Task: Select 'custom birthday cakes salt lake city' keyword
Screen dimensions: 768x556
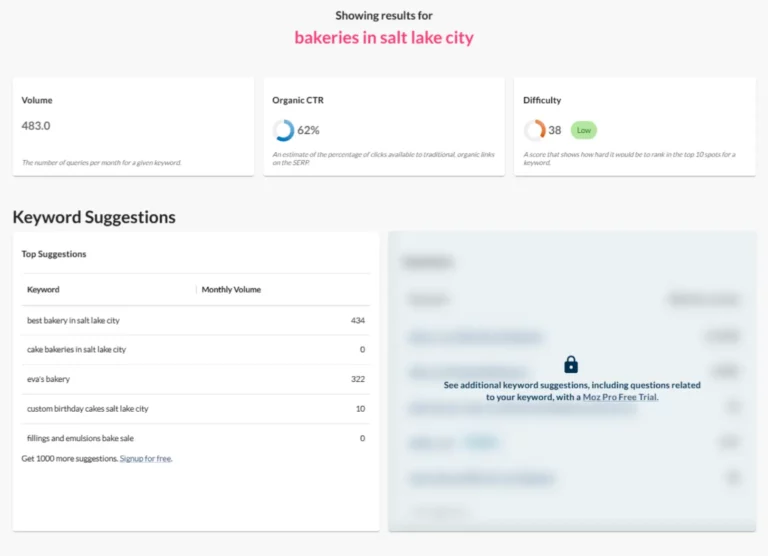Action: tap(88, 409)
